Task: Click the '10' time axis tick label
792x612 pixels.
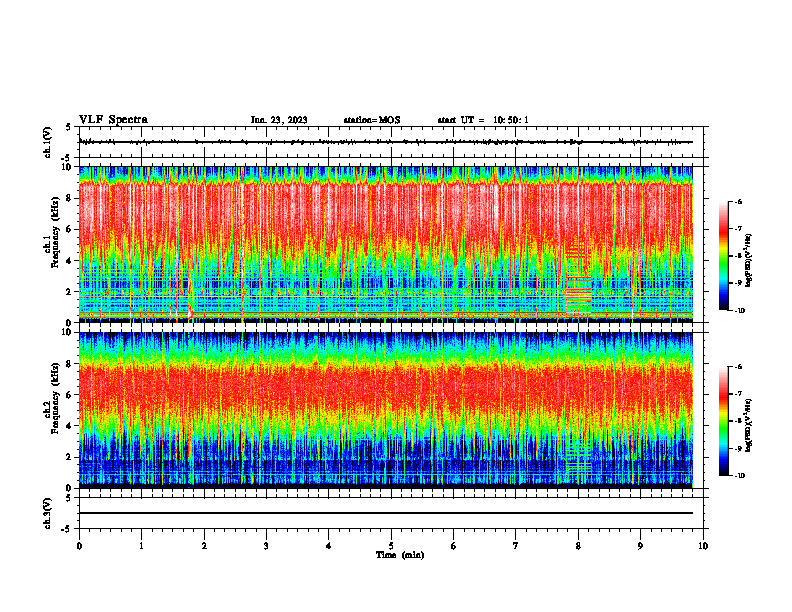Action: pos(703,546)
